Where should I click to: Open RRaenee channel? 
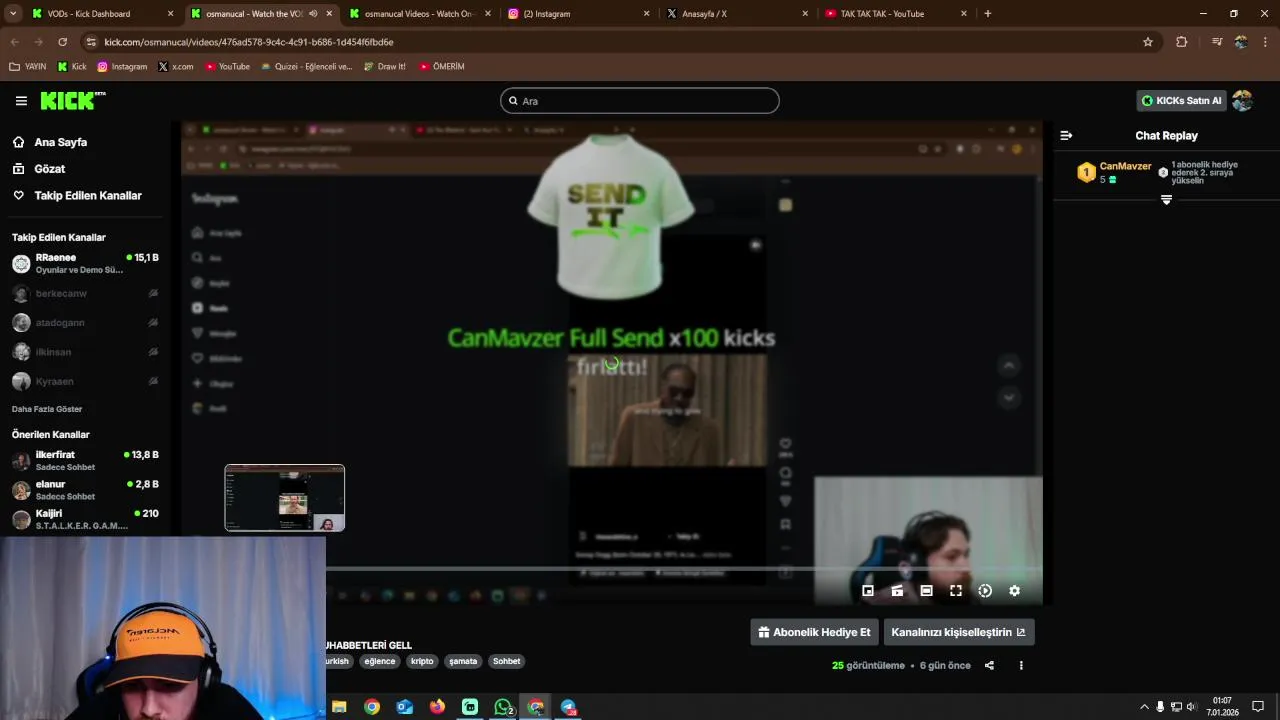[x=85, y=263]
